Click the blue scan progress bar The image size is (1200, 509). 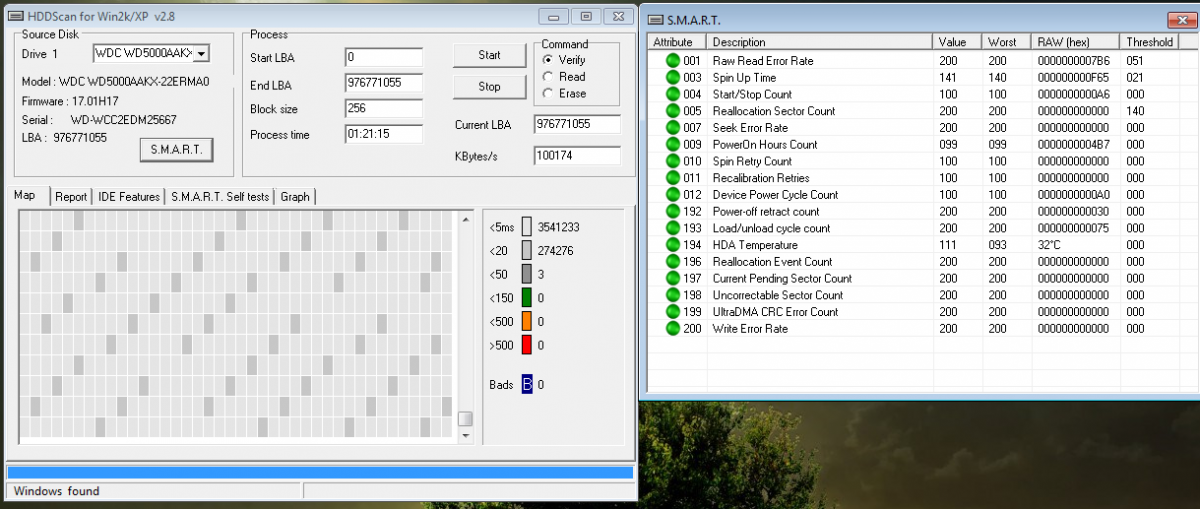pyautogui.click(x=320, y=471)
